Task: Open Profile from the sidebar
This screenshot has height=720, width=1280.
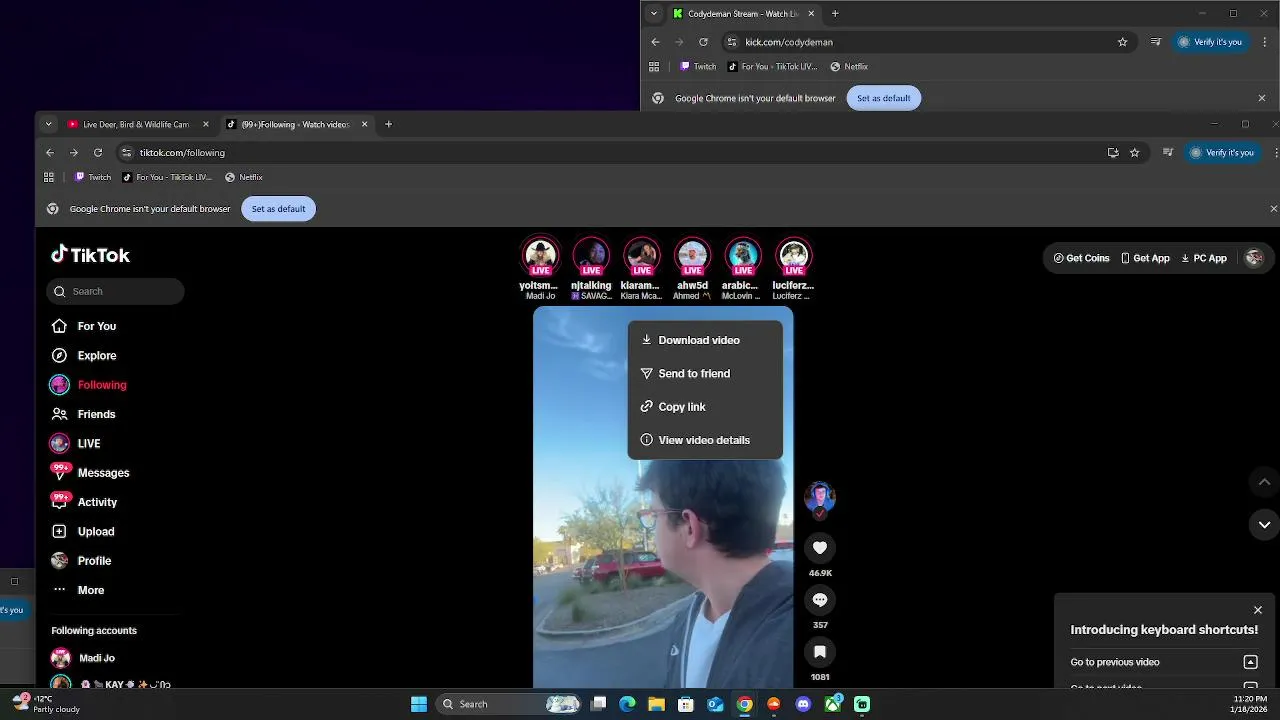Action: [82, 561]
